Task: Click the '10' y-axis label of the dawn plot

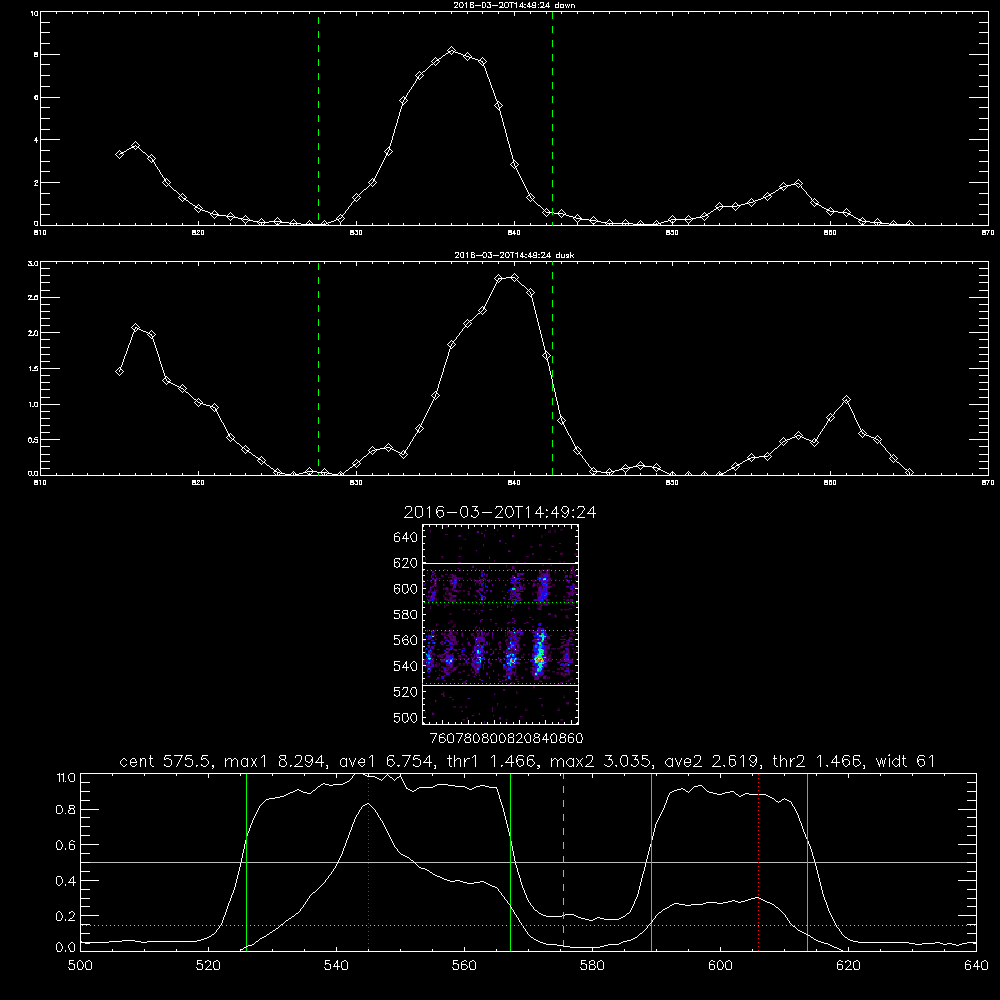Action: 34,13
